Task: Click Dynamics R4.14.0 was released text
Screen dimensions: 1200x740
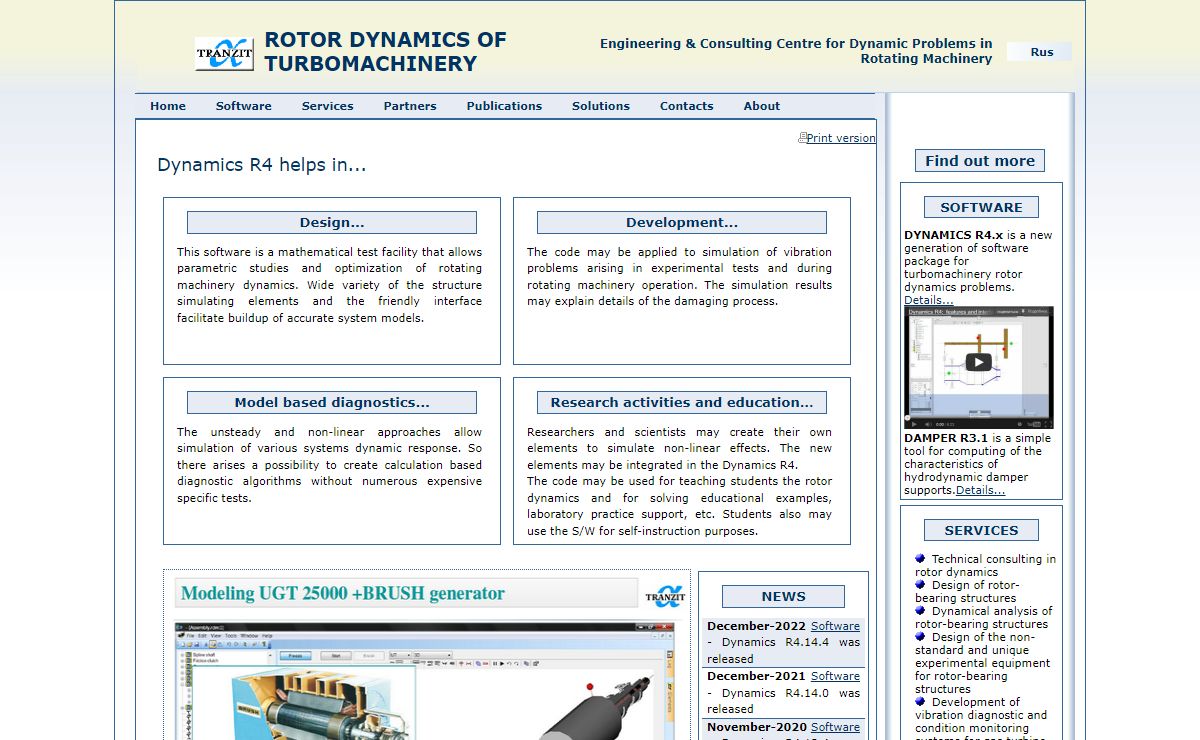Action: 783,700
